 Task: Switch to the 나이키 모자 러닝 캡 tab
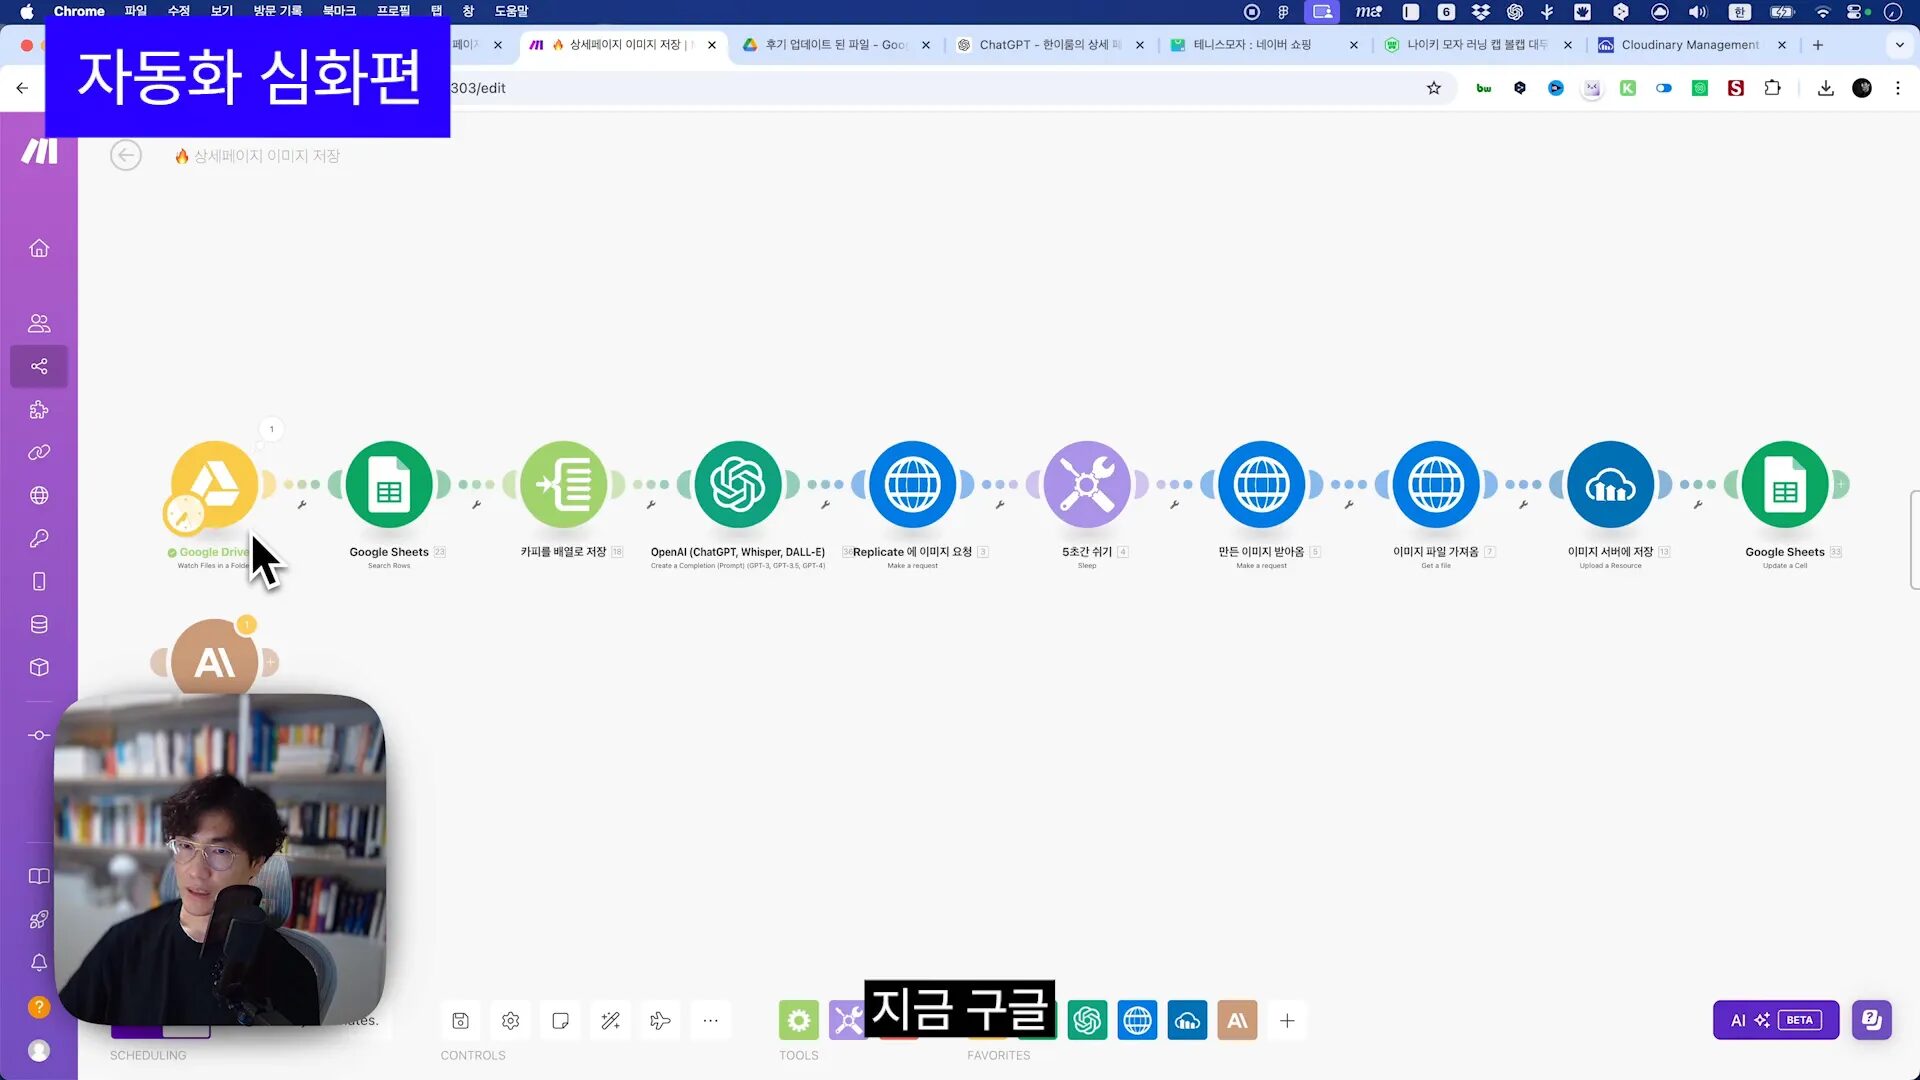pos(1476,45)
